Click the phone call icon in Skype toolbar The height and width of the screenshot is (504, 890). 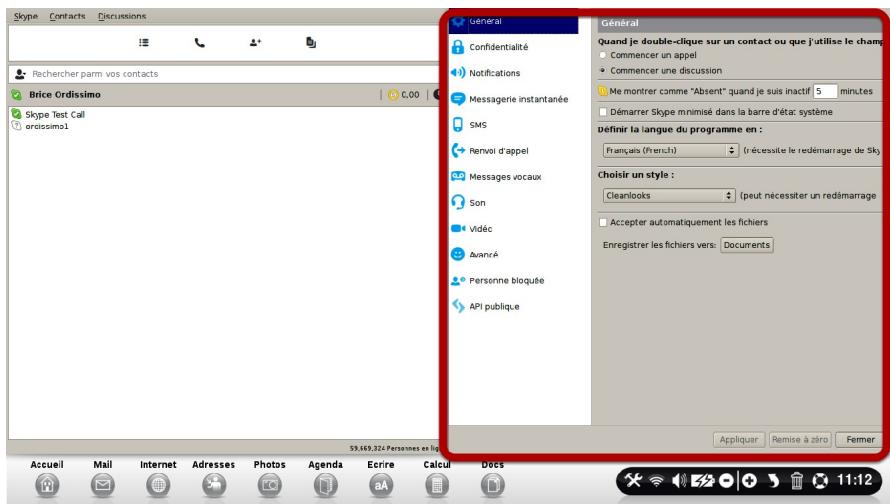[200, 43]
